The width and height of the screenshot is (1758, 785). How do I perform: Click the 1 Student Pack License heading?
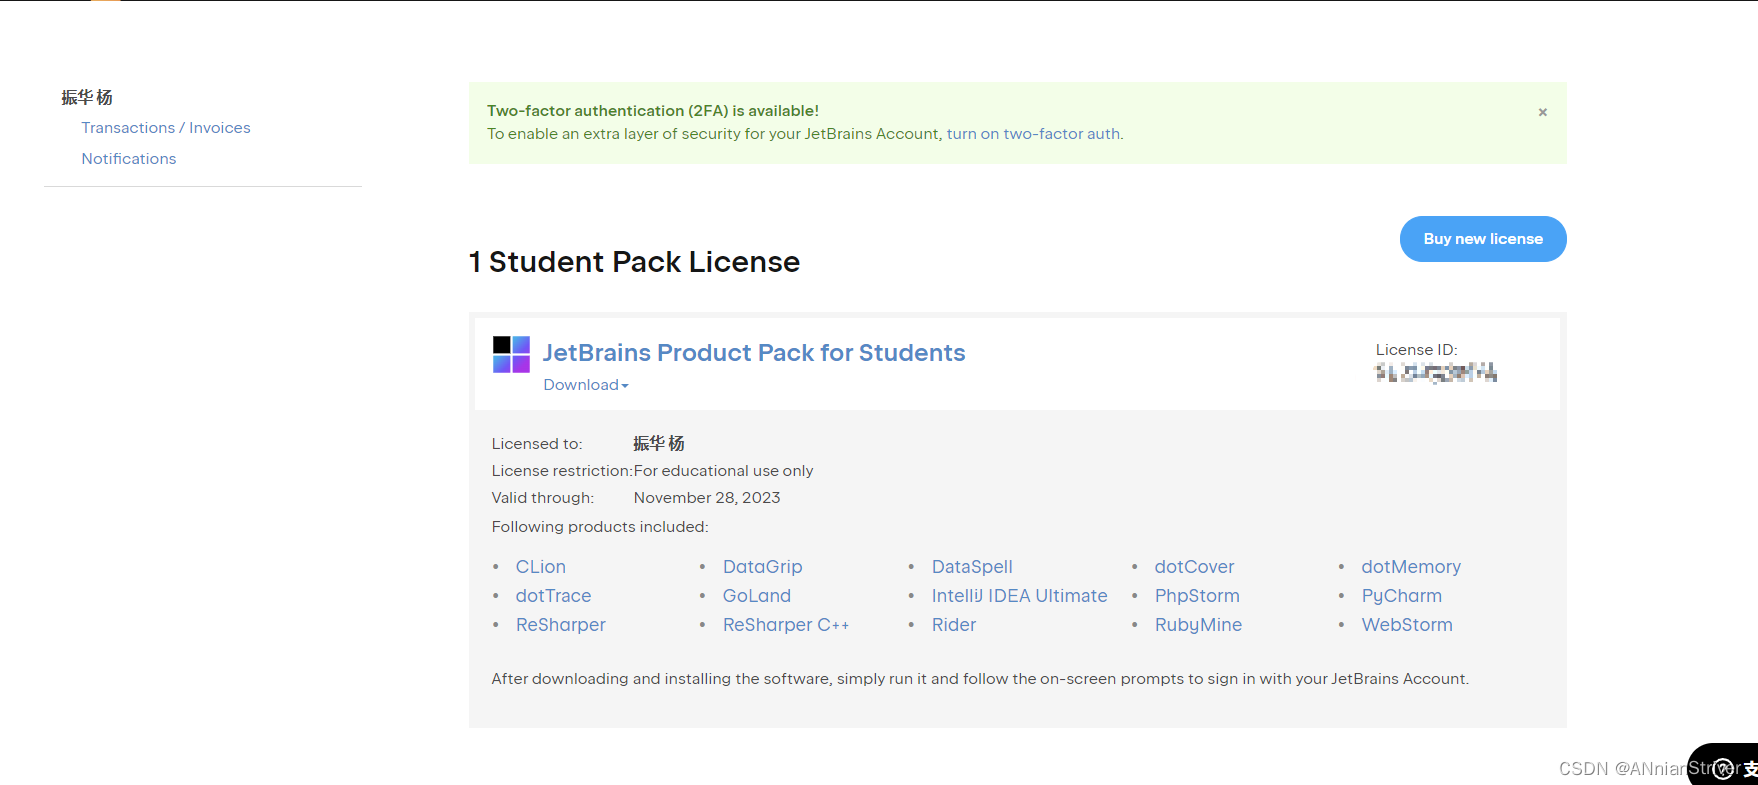point(634,262)
